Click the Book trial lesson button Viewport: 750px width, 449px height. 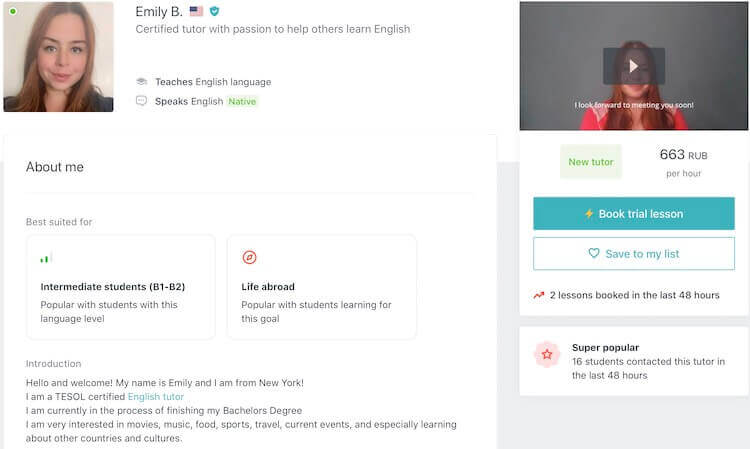coord(634,214)
